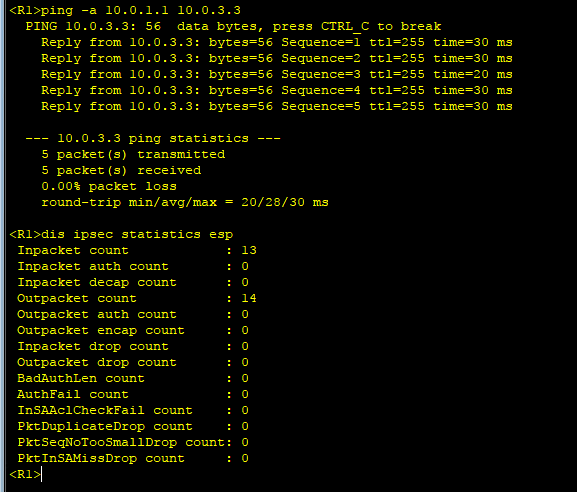The image size is (577, 492).
Task: Click the PktDuplicateDrop count row
Action: click(x=133, y=426)
